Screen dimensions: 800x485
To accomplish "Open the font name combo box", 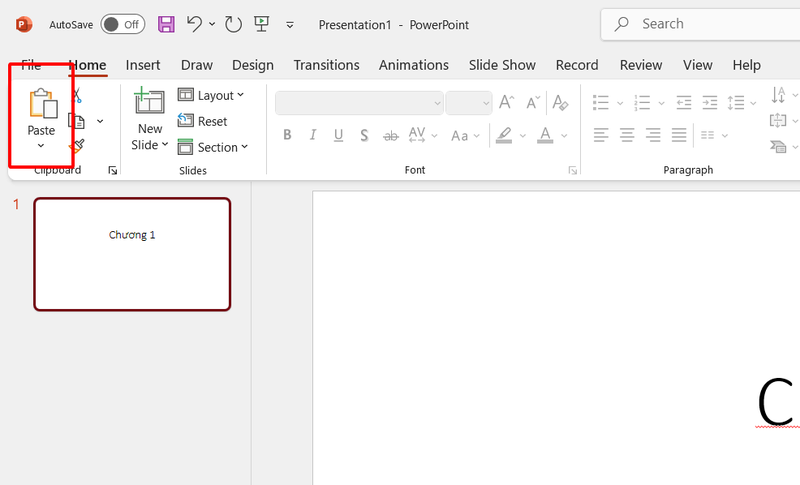I will (359, 103).
